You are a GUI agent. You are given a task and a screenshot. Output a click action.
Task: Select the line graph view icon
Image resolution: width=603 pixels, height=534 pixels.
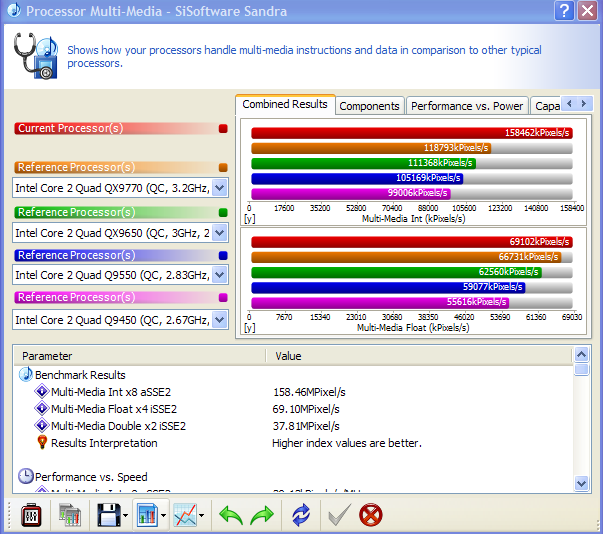185,515
